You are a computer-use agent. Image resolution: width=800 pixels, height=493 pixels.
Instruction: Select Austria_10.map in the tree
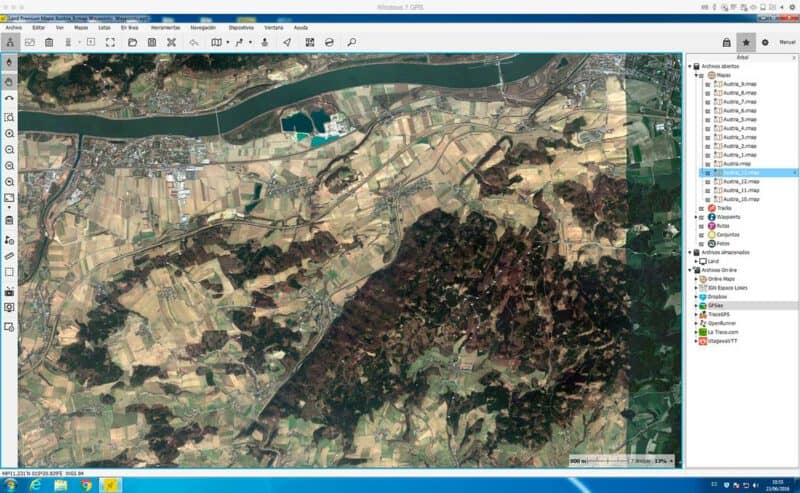coord(741,200)
